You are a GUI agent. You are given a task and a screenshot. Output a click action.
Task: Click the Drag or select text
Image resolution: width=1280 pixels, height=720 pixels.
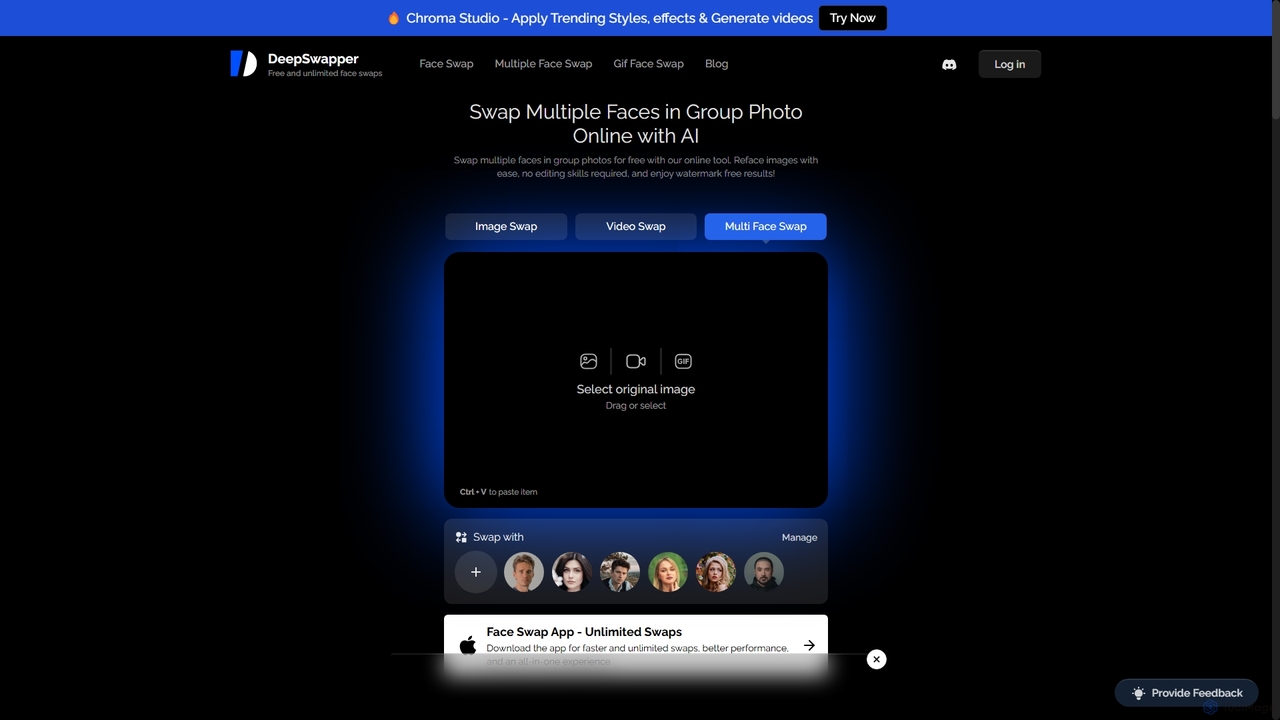[x=636, y=406]
